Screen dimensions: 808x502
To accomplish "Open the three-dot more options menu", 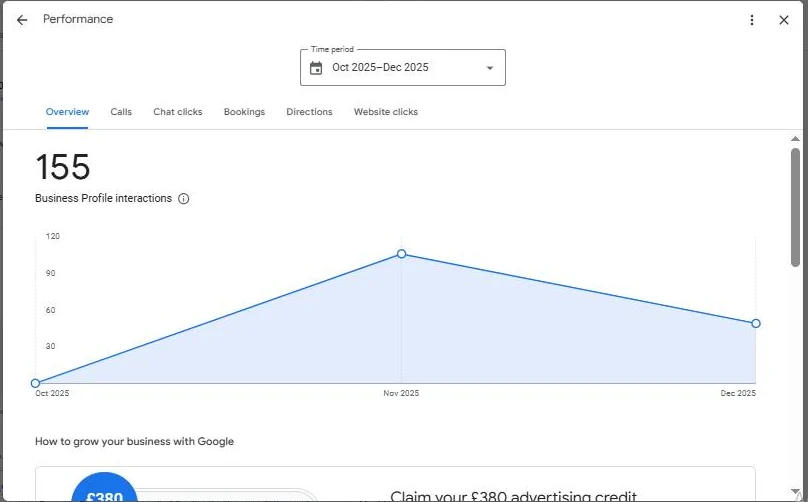I will [752, 20].
